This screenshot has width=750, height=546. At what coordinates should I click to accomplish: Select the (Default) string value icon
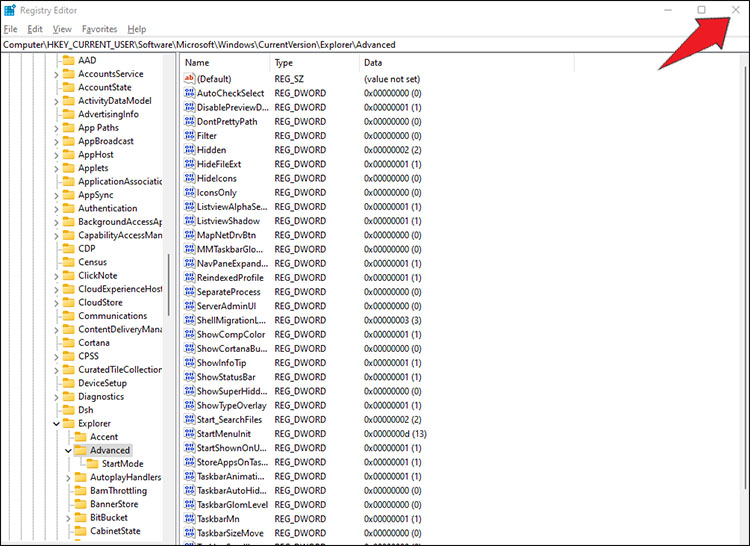(189, 78)
